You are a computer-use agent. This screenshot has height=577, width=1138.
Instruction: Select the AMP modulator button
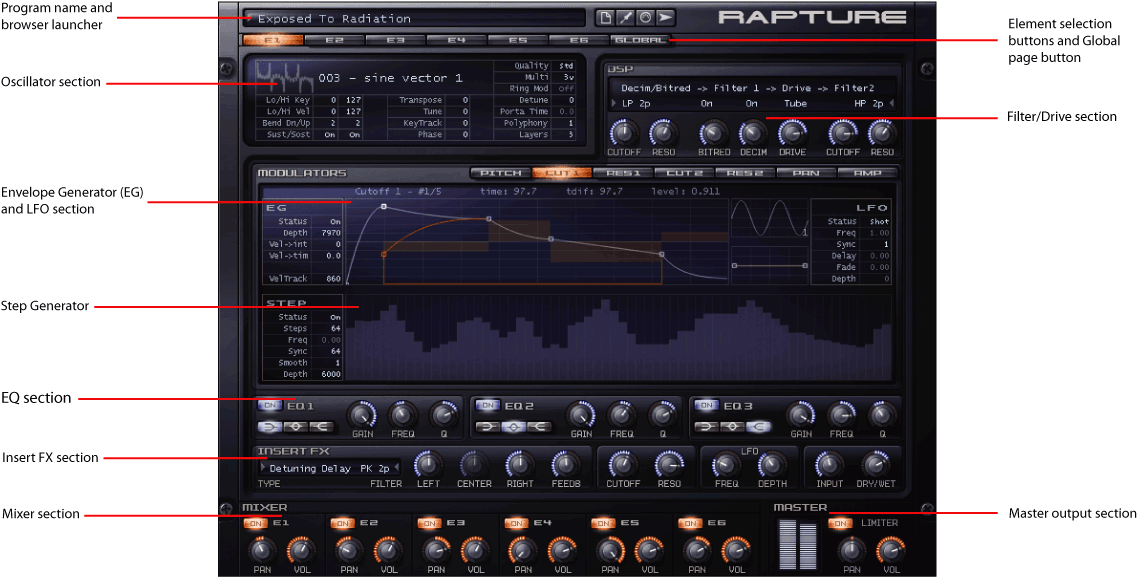coord(867,173)
